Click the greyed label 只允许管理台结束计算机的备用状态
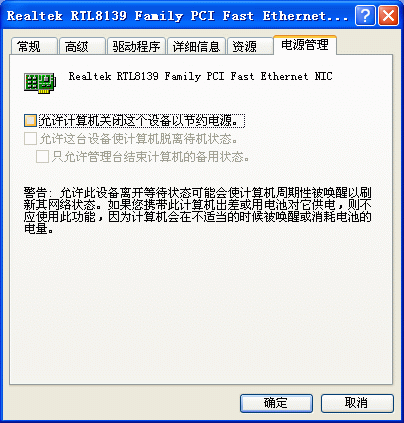404x423 pixels. [150, 156]
